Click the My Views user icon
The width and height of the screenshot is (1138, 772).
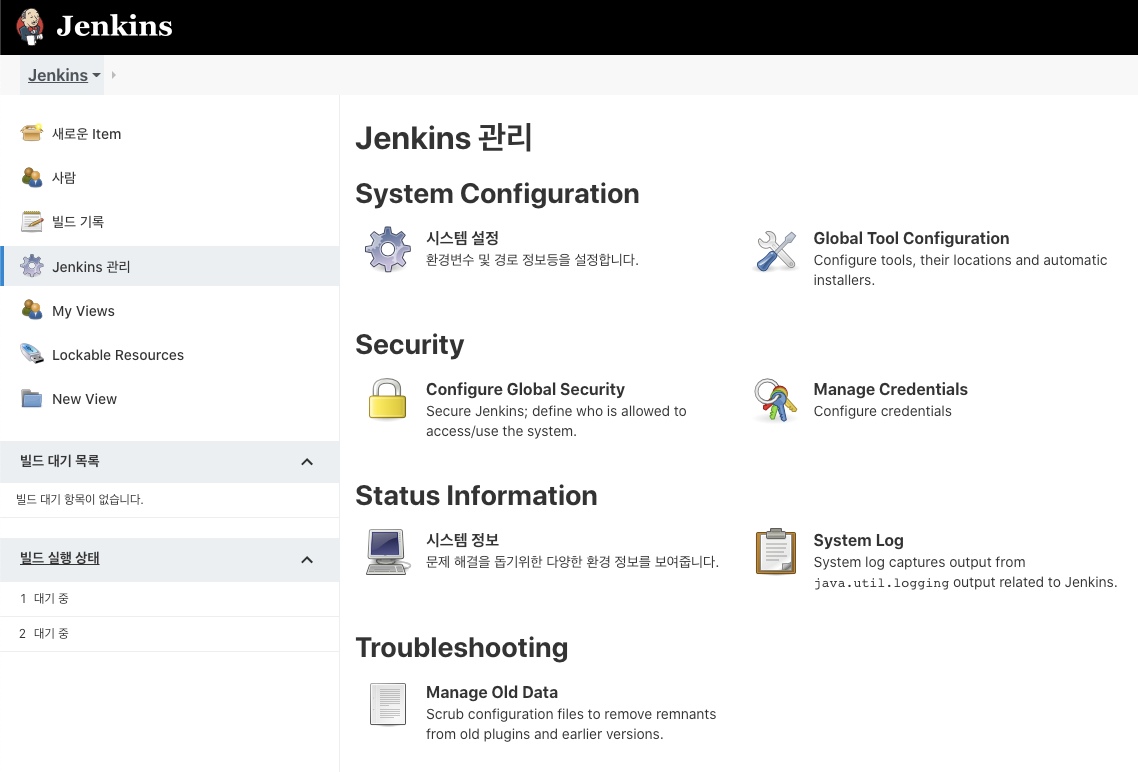click(x=31, y=310)
